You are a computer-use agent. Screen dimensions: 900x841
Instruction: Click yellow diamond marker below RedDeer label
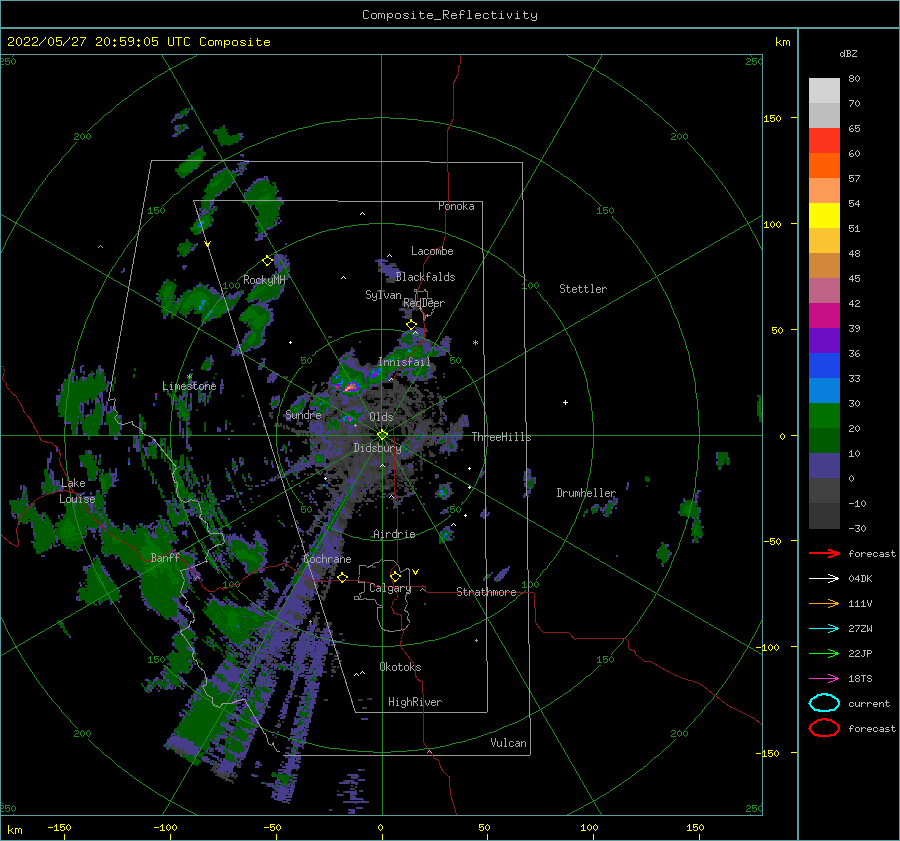[x=411, y=325]
